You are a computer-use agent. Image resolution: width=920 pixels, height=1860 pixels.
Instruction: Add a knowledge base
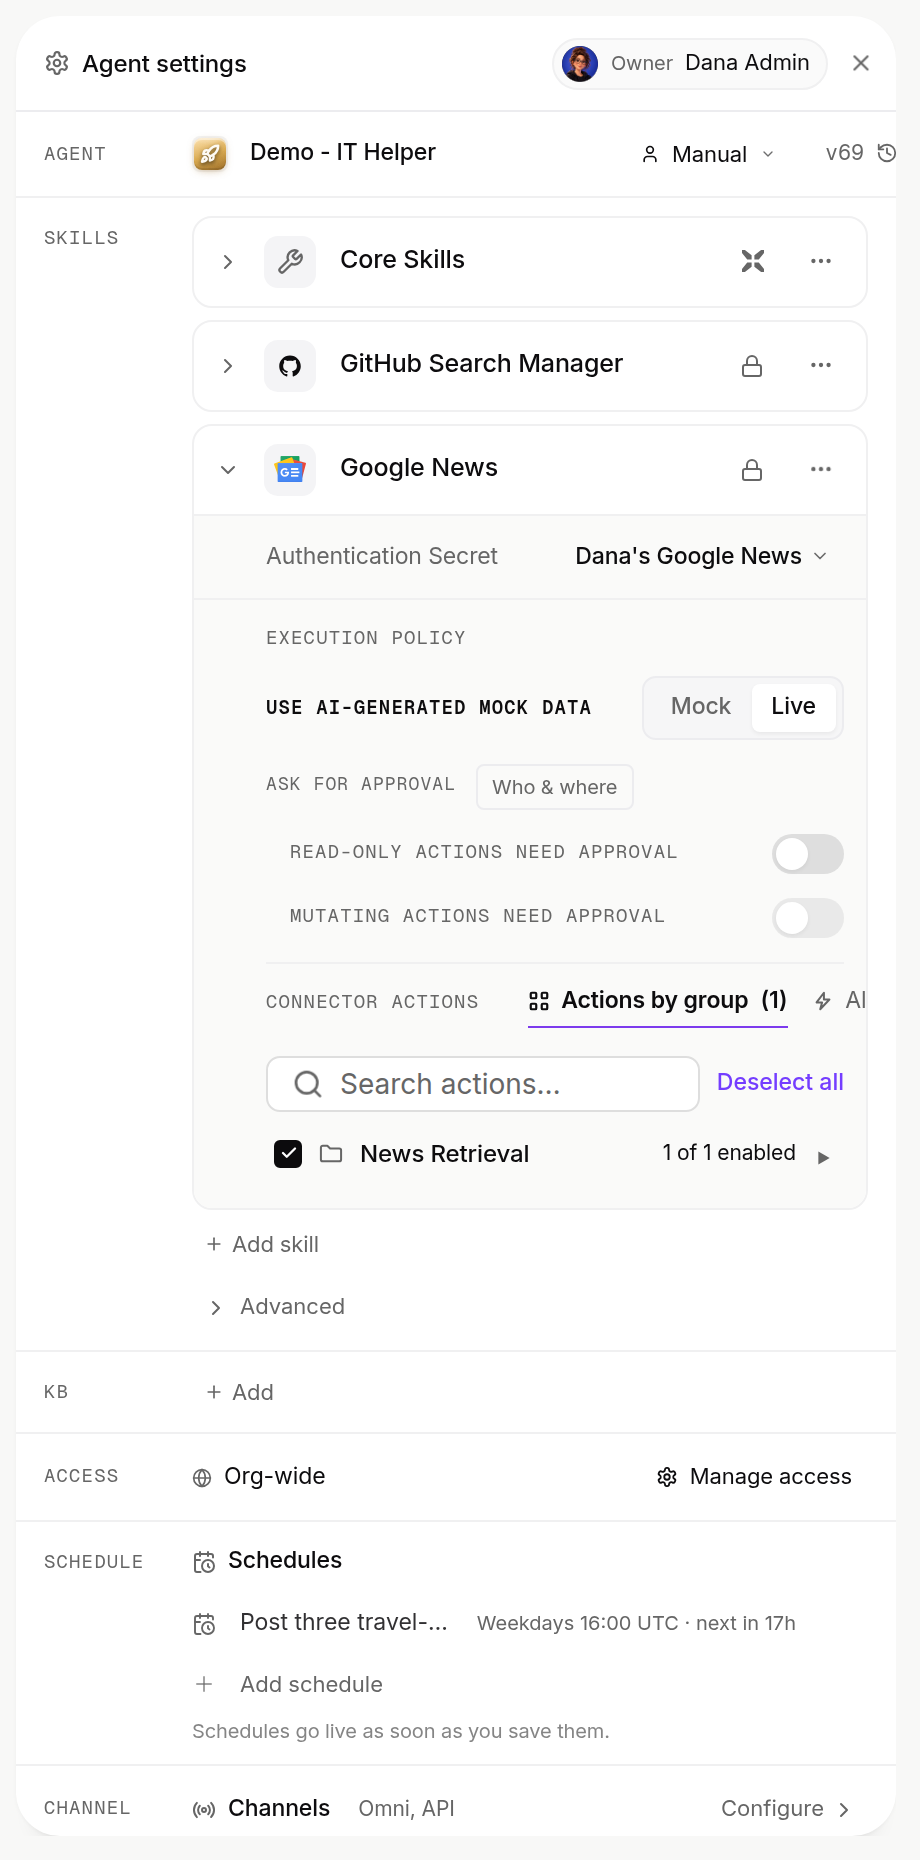[x=240, y=1393]
